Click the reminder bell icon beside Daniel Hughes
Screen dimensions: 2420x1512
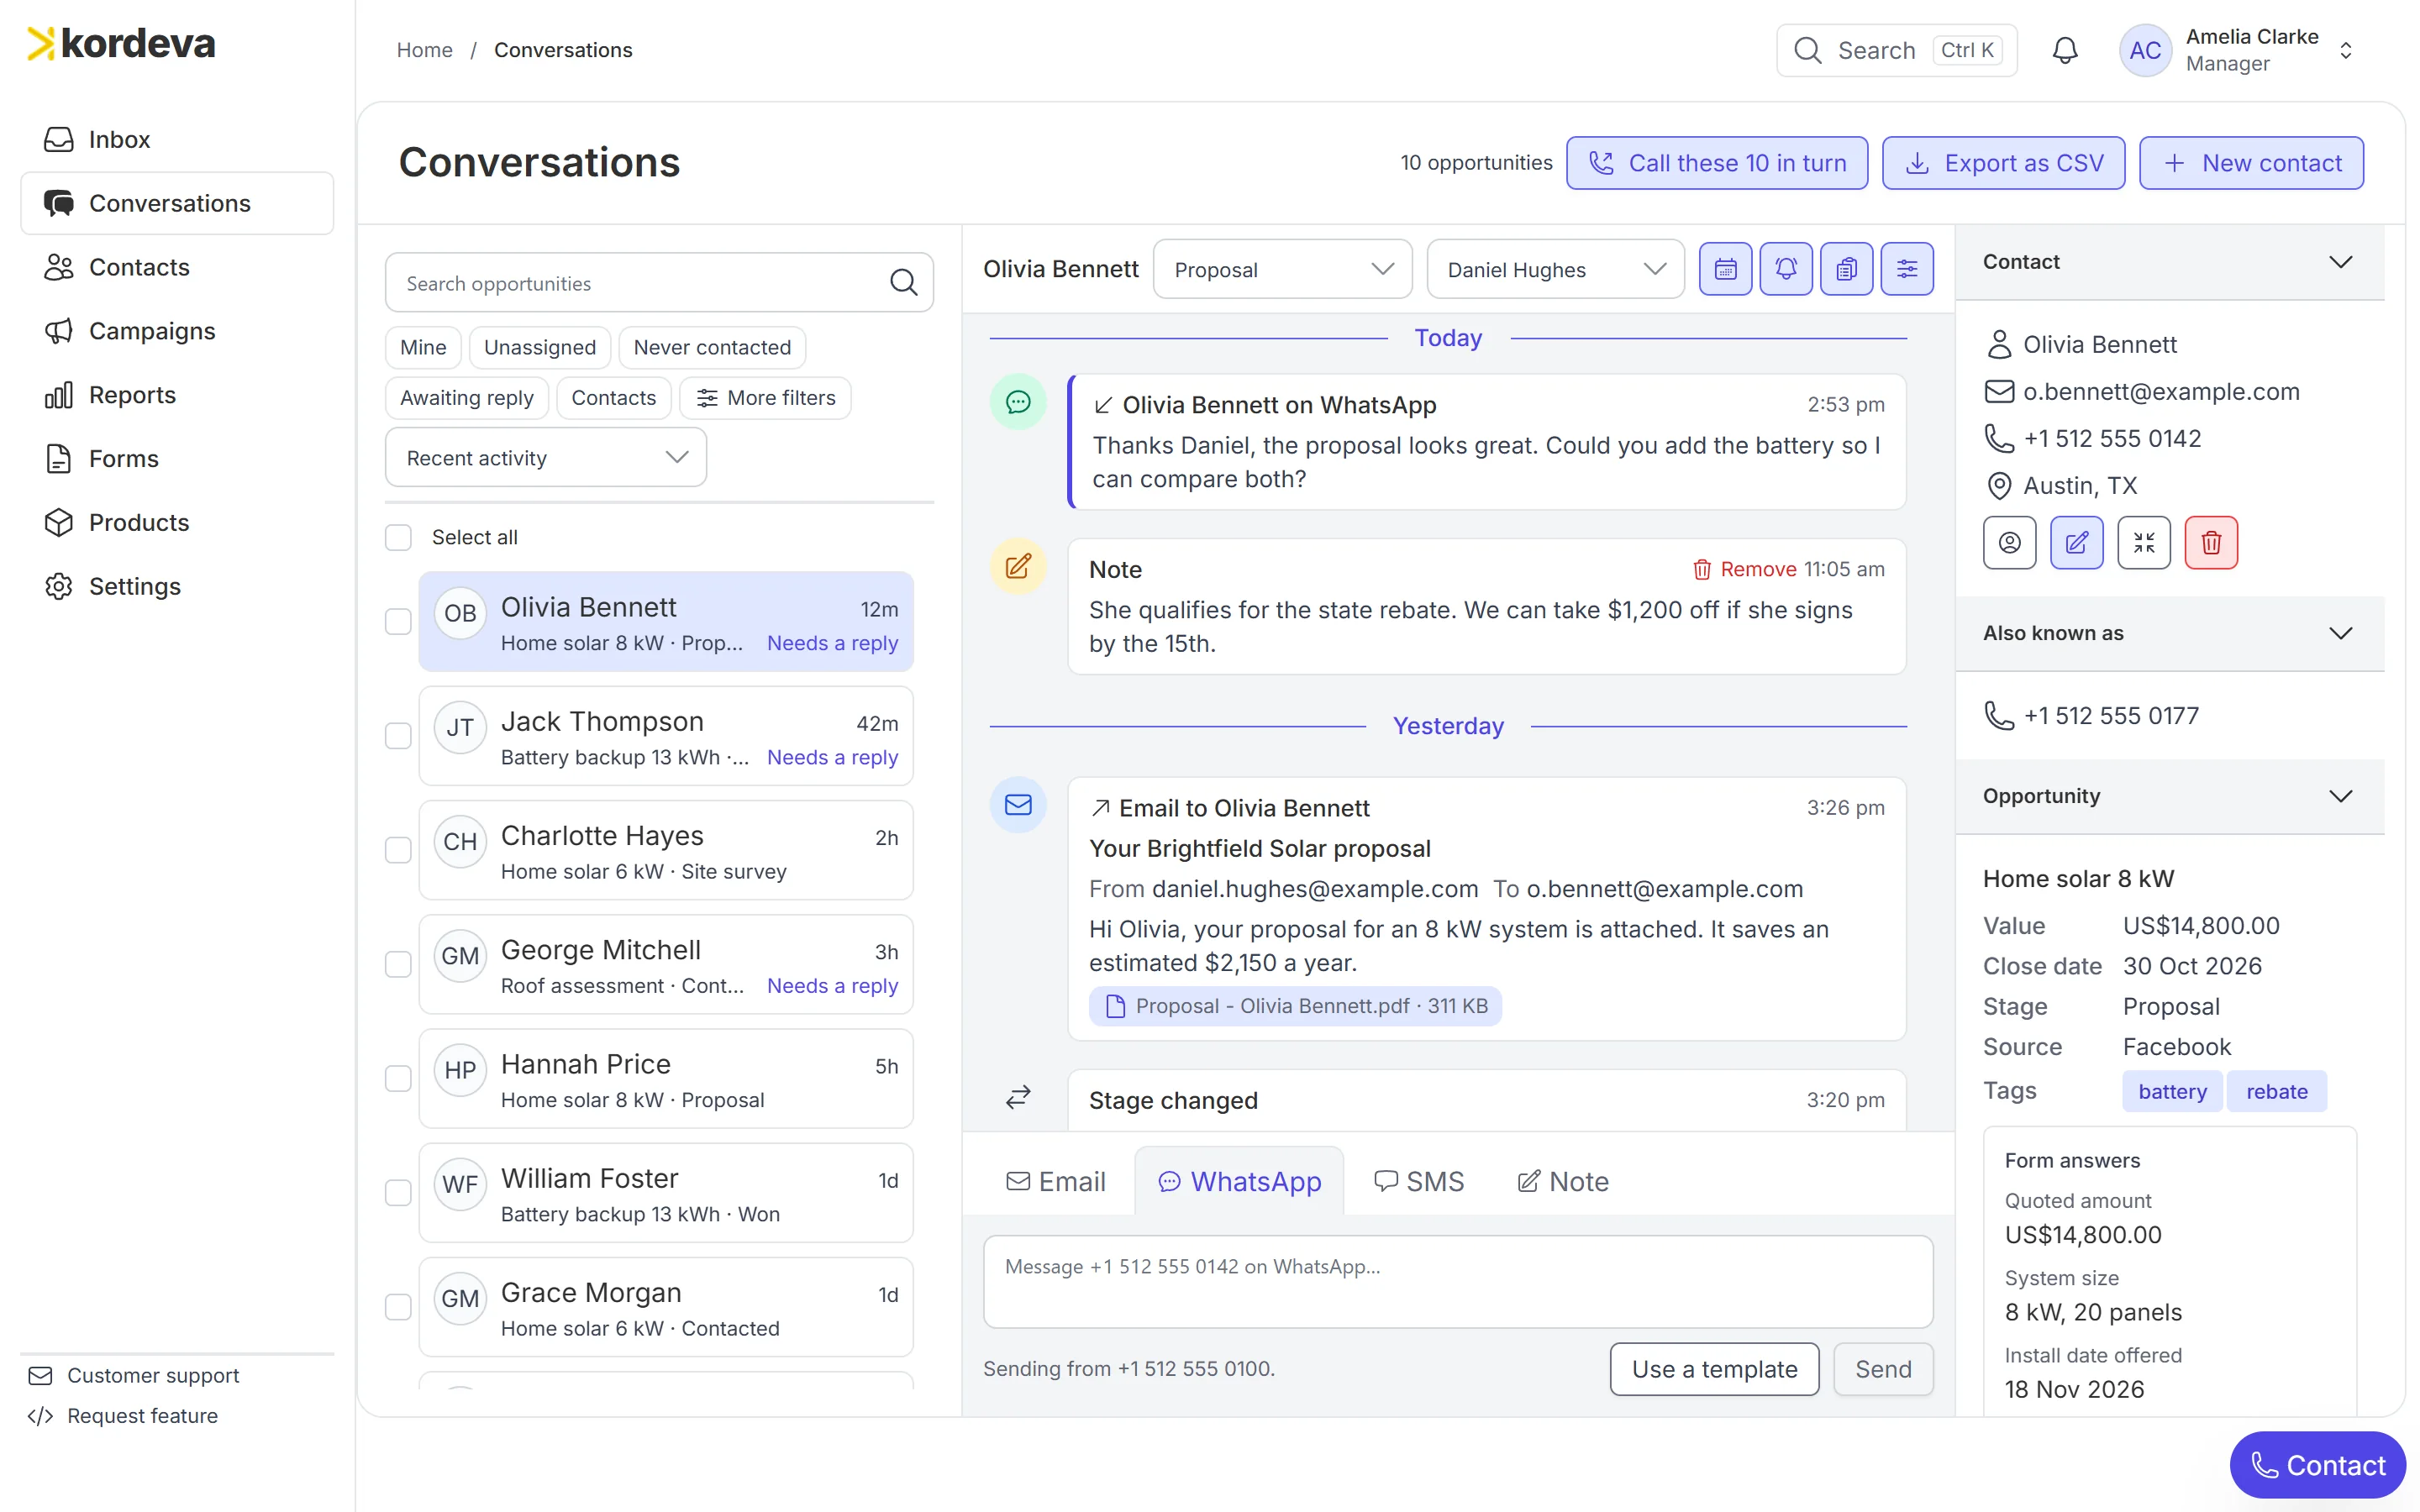tap(1786, 269)
